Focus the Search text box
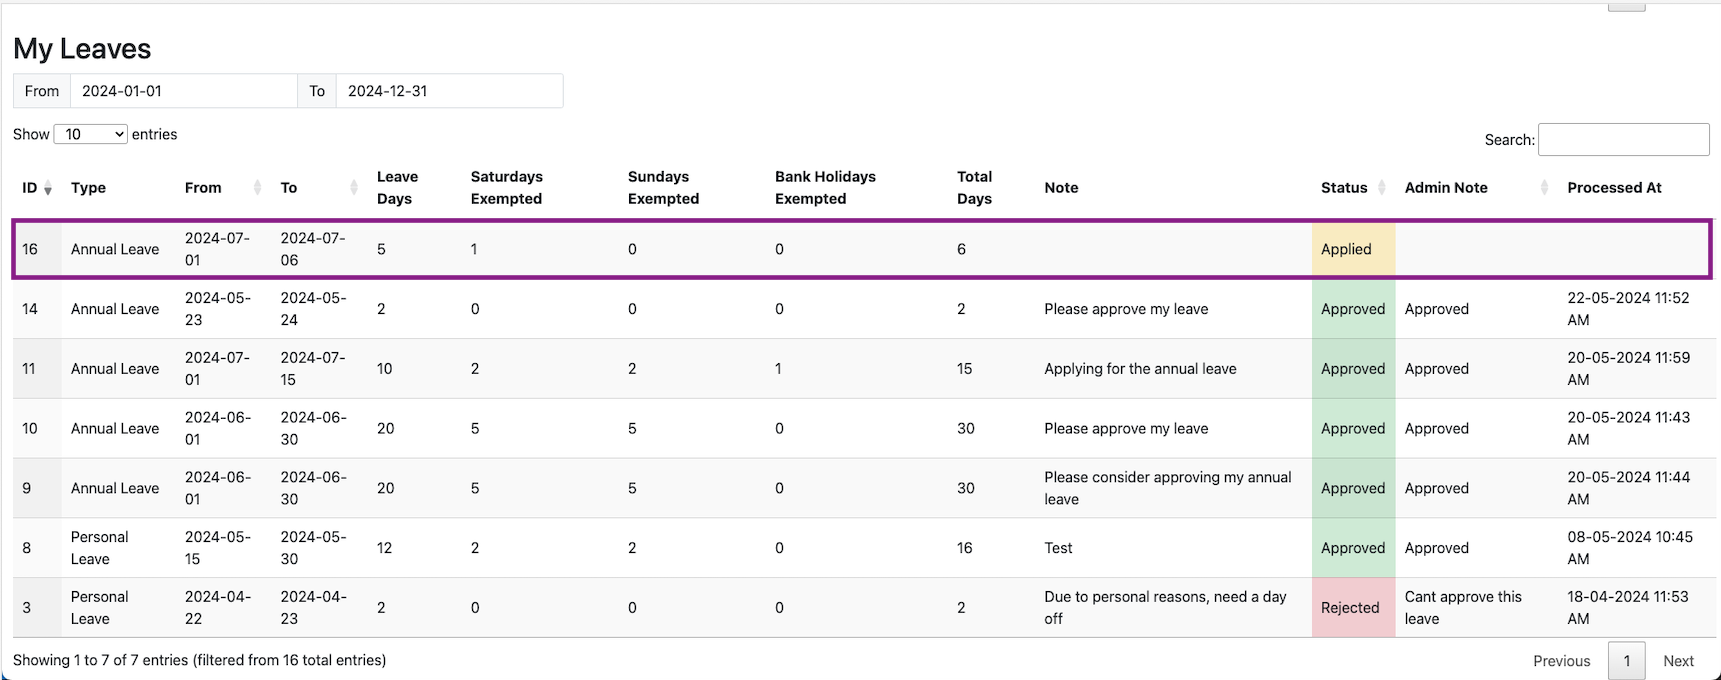This screenshot has width=1721, height=680. 1623,140
